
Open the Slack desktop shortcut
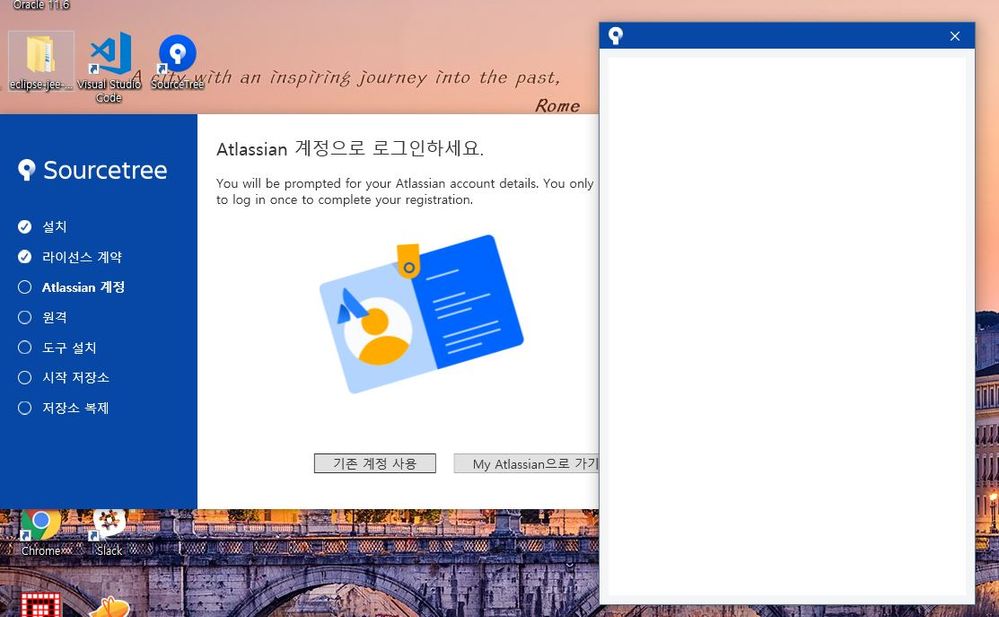(109, 533)
